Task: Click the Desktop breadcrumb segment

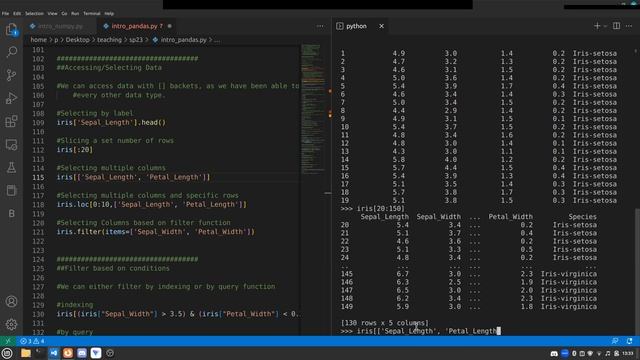Action: 78,40
